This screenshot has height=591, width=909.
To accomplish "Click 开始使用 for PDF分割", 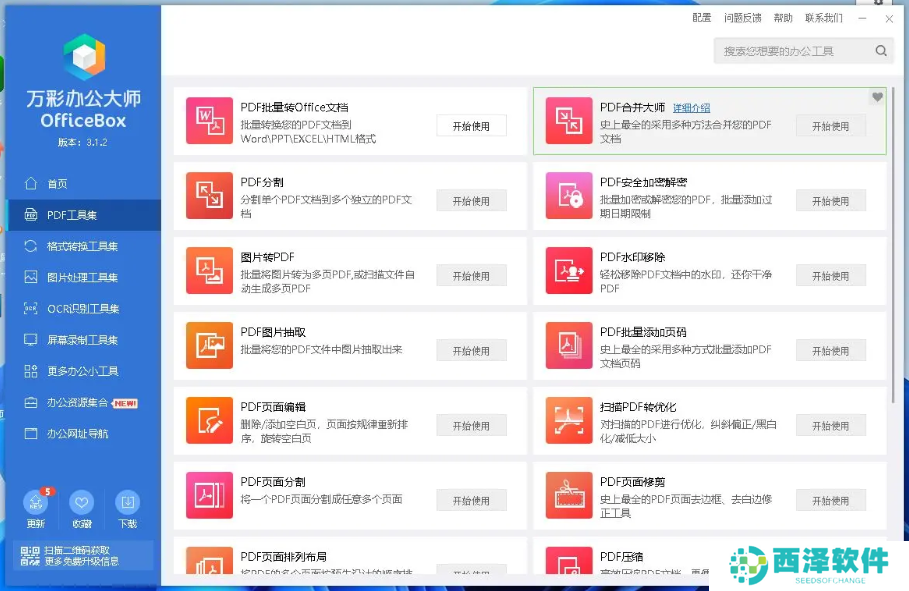I will [471, 201].
